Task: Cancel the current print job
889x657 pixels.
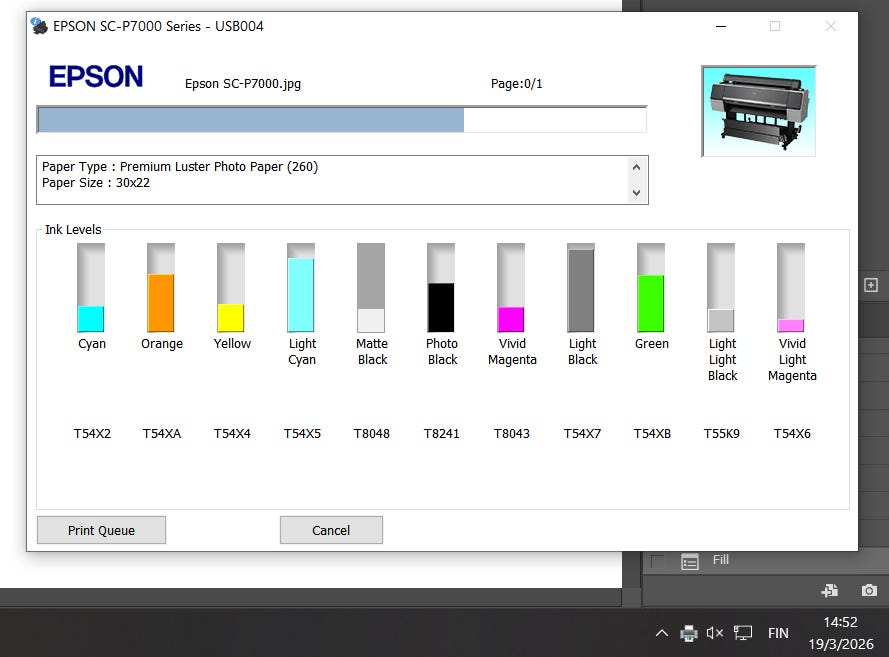Action: 331,530
